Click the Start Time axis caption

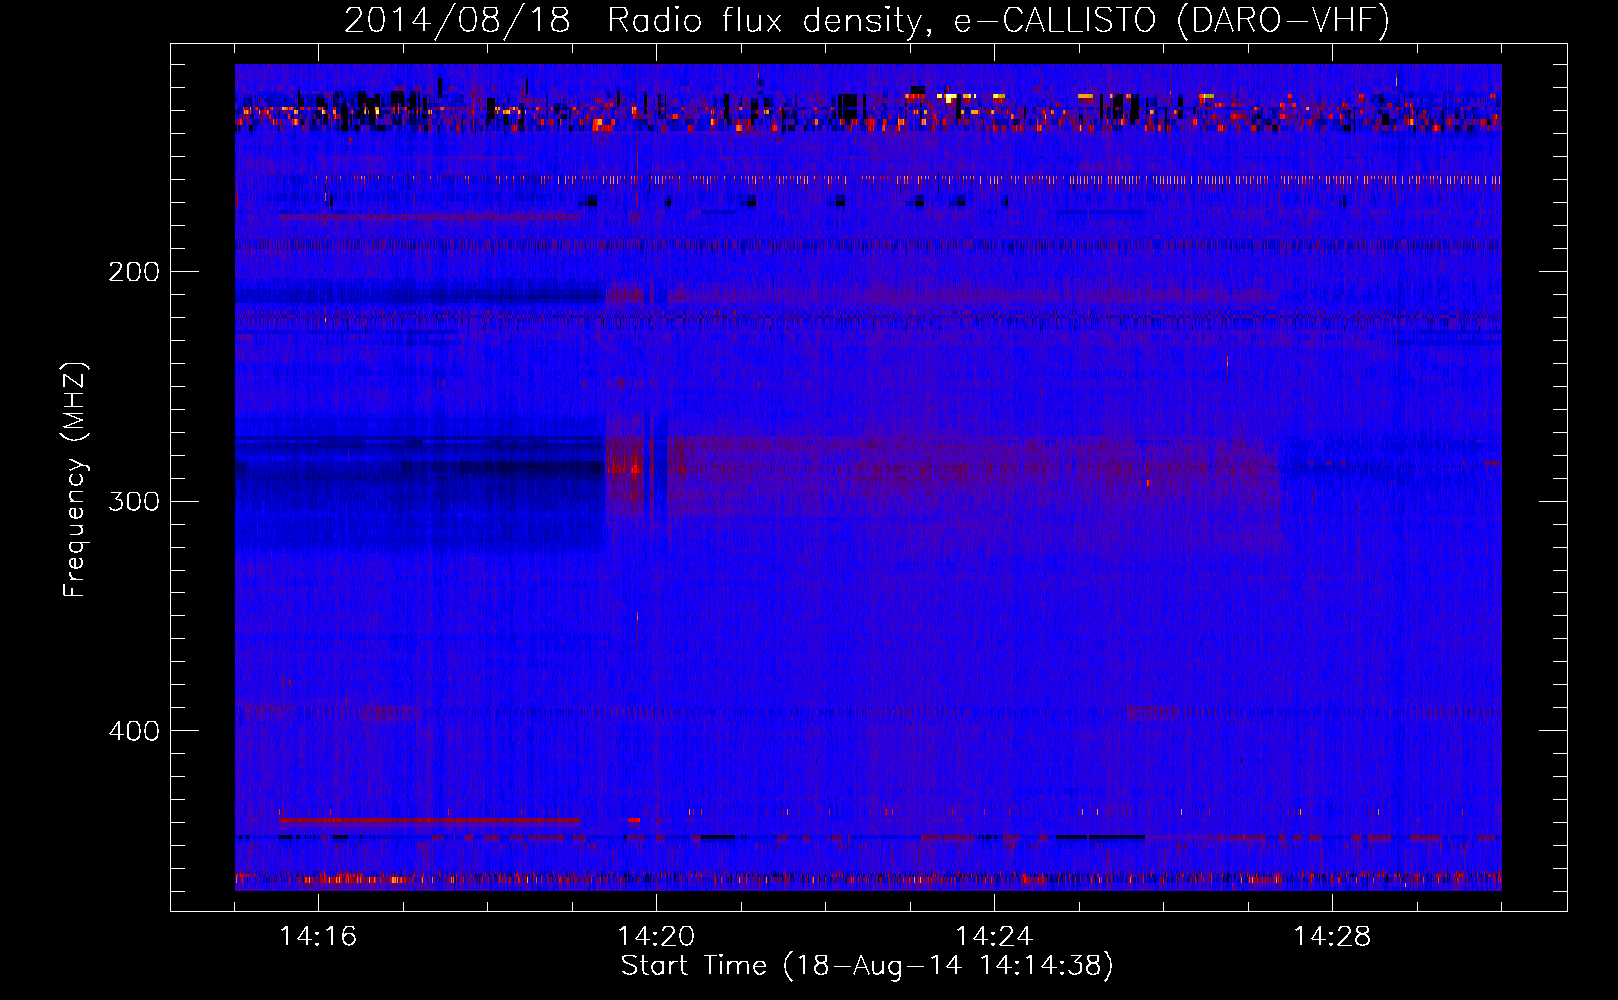pyautogui.click(x=867, y=966)
